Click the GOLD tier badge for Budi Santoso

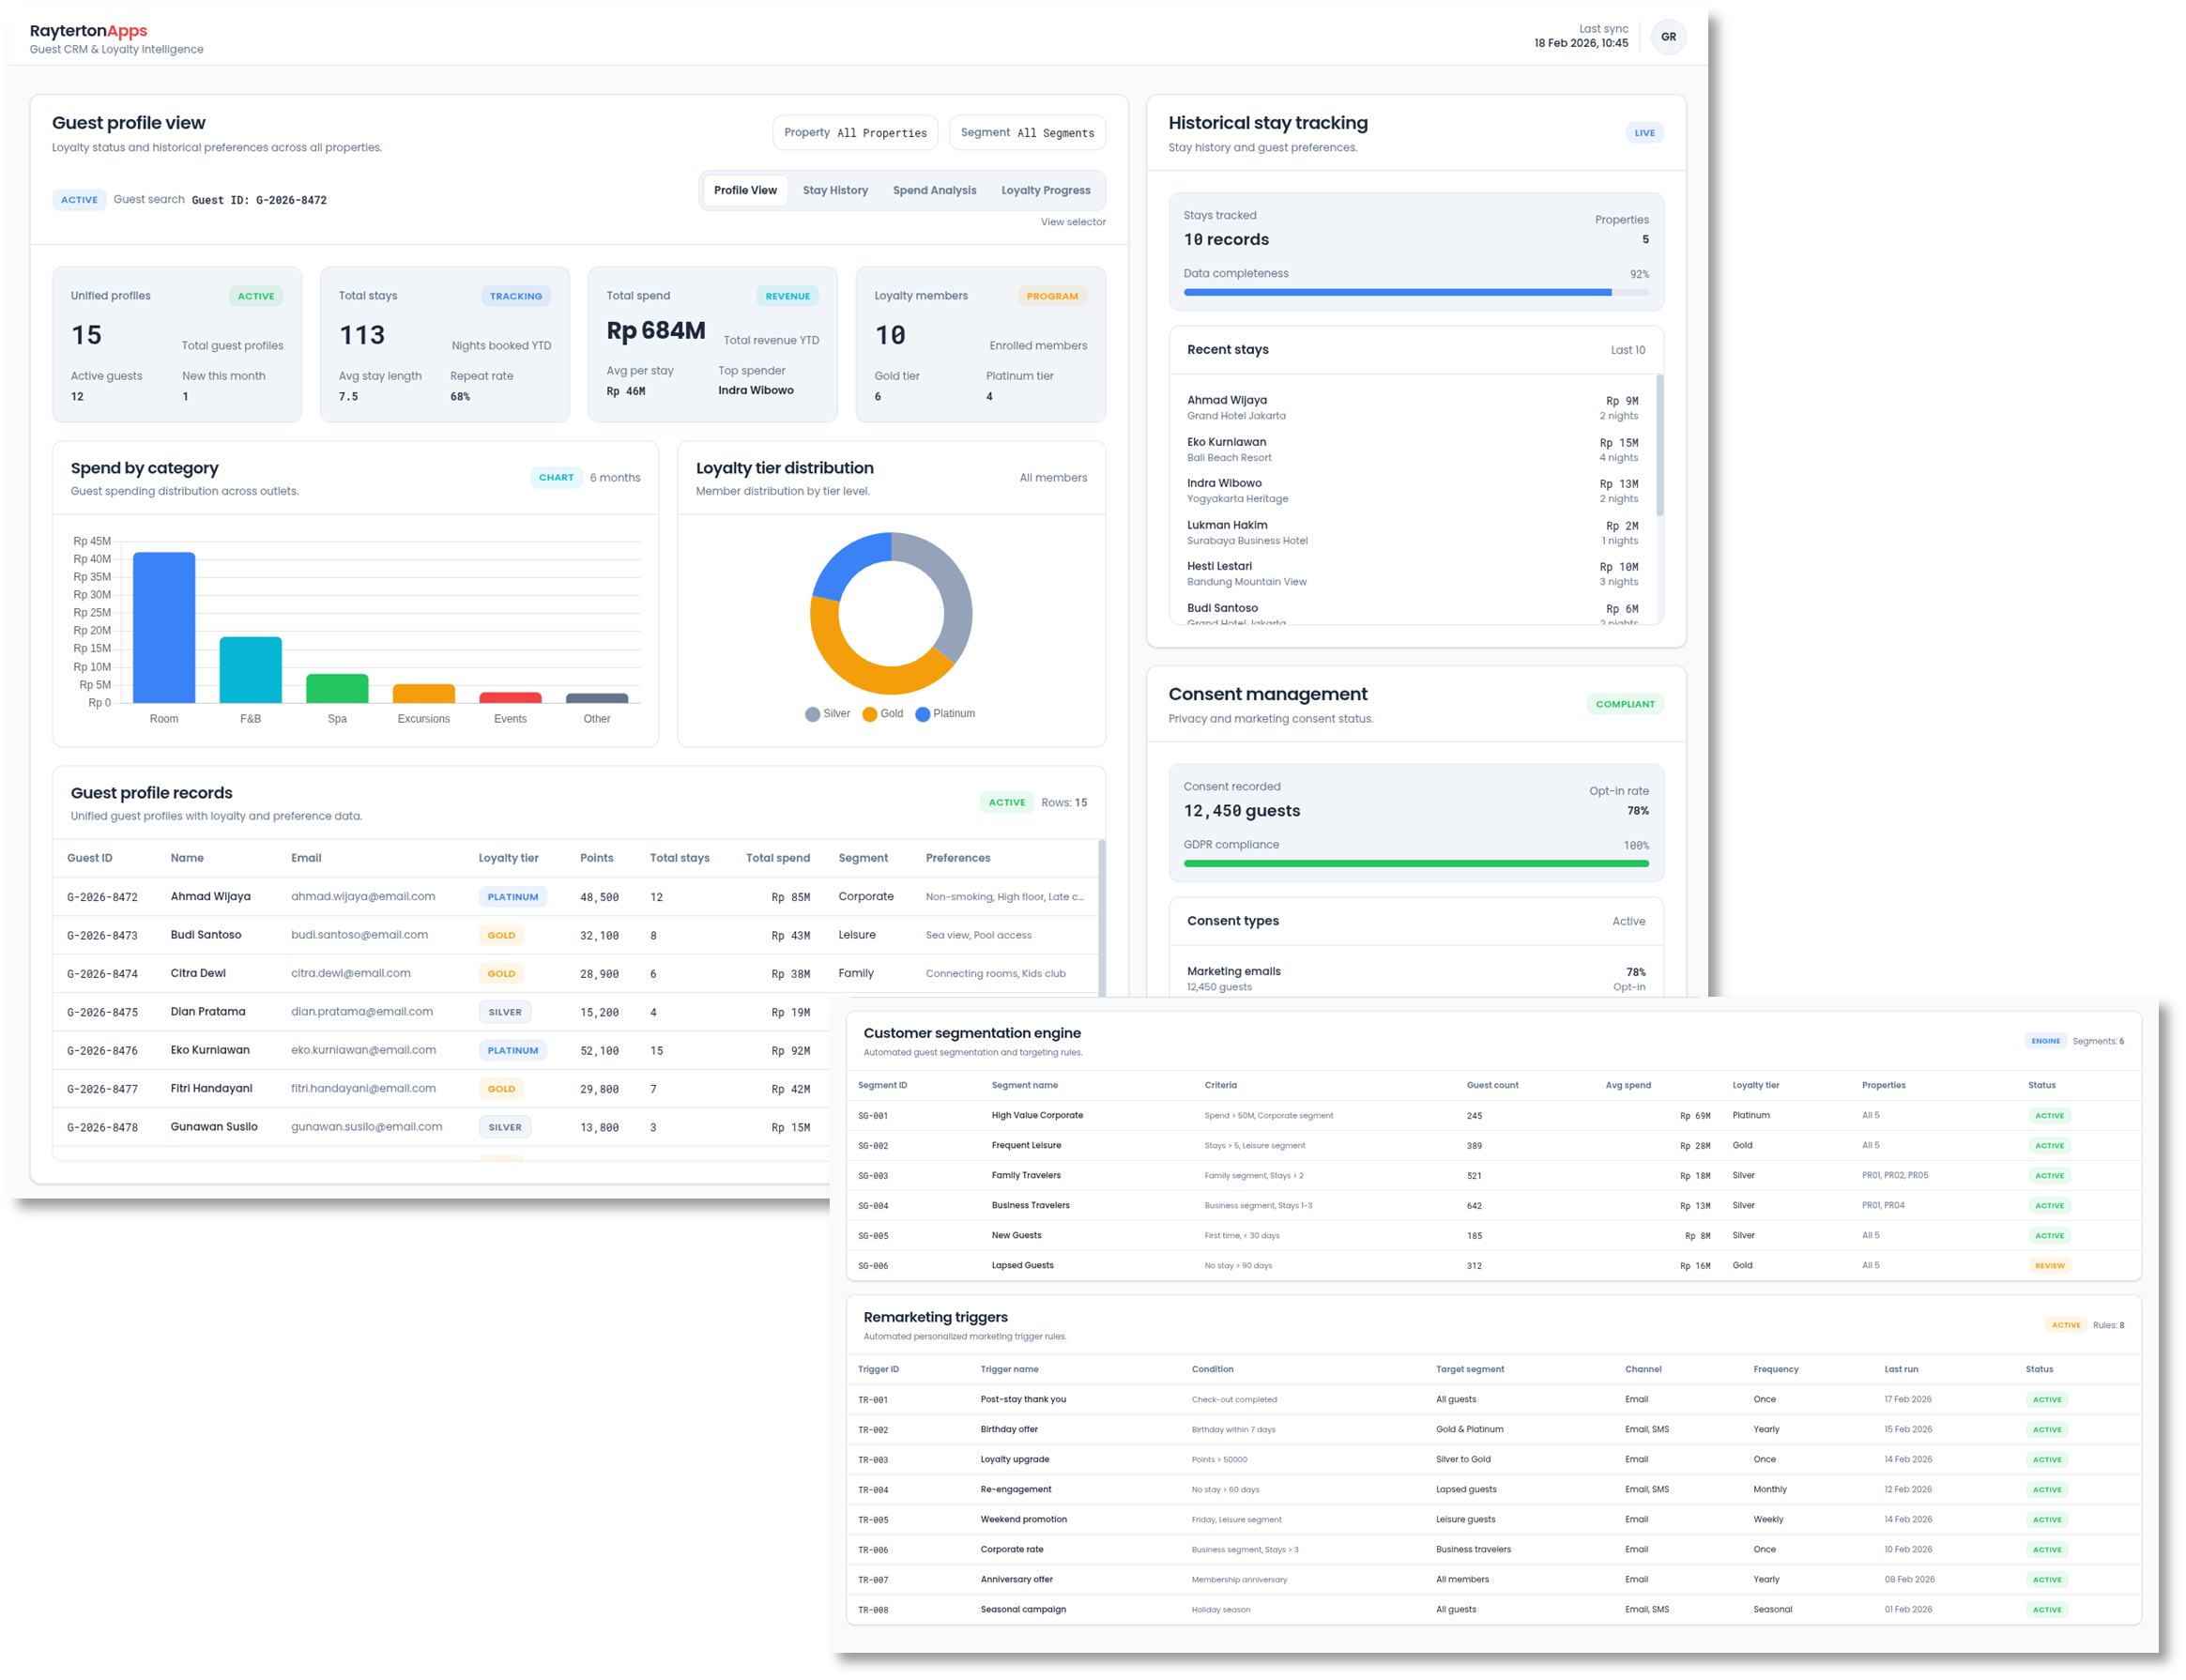tap(501, 935)
